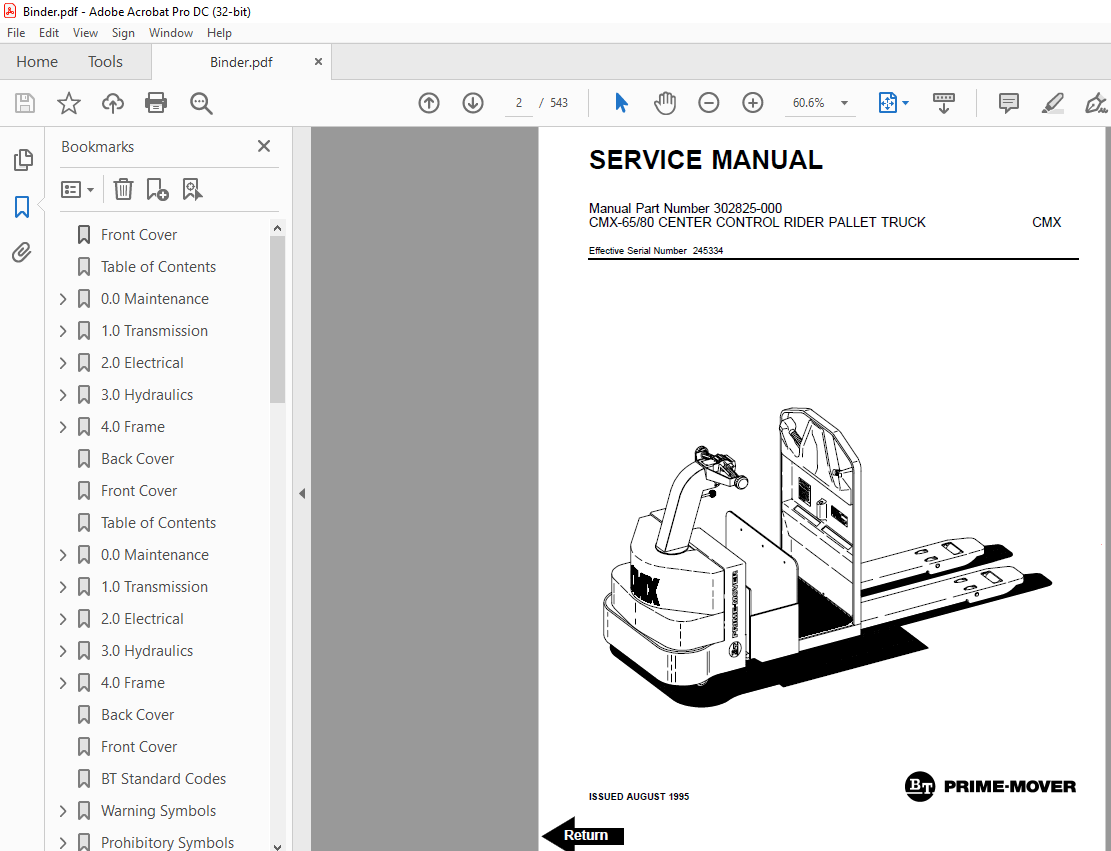This screenshot has height=851, width=1111.
Task: Open the second 1.0 Transmission bookmark
Action: coord(154,587)
